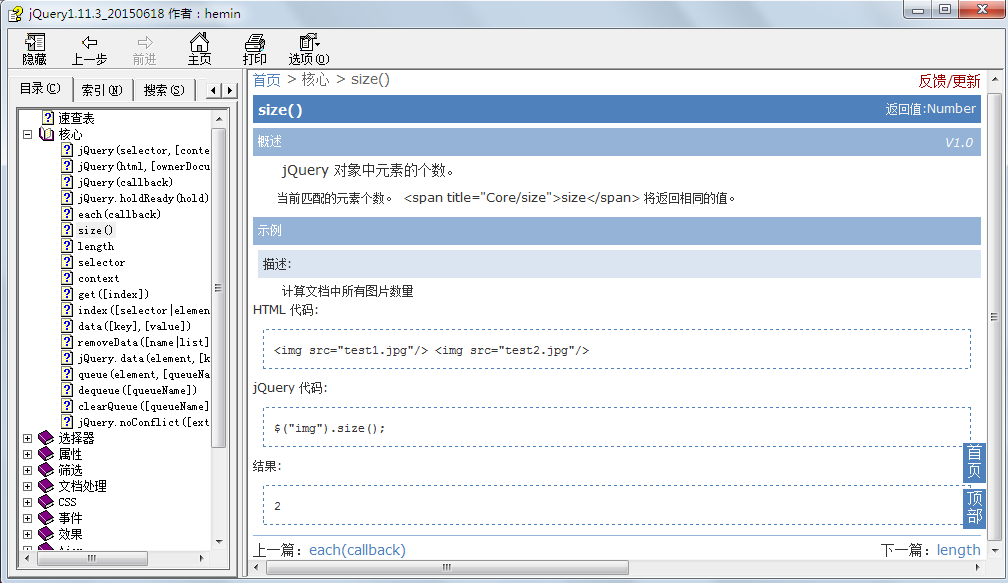The height and width of the screenshot is (583, 1008).
Task: Click the floating 顶部 side button
Action: pyautogui.click(x=975, y=507)
